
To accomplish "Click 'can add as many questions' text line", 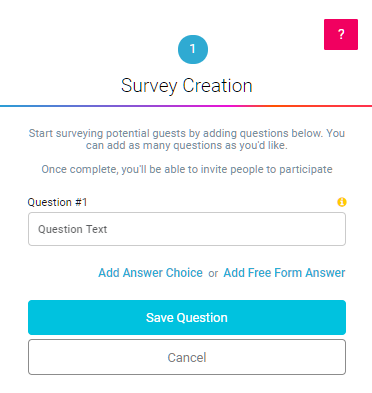I will click(x=187, y=145).
